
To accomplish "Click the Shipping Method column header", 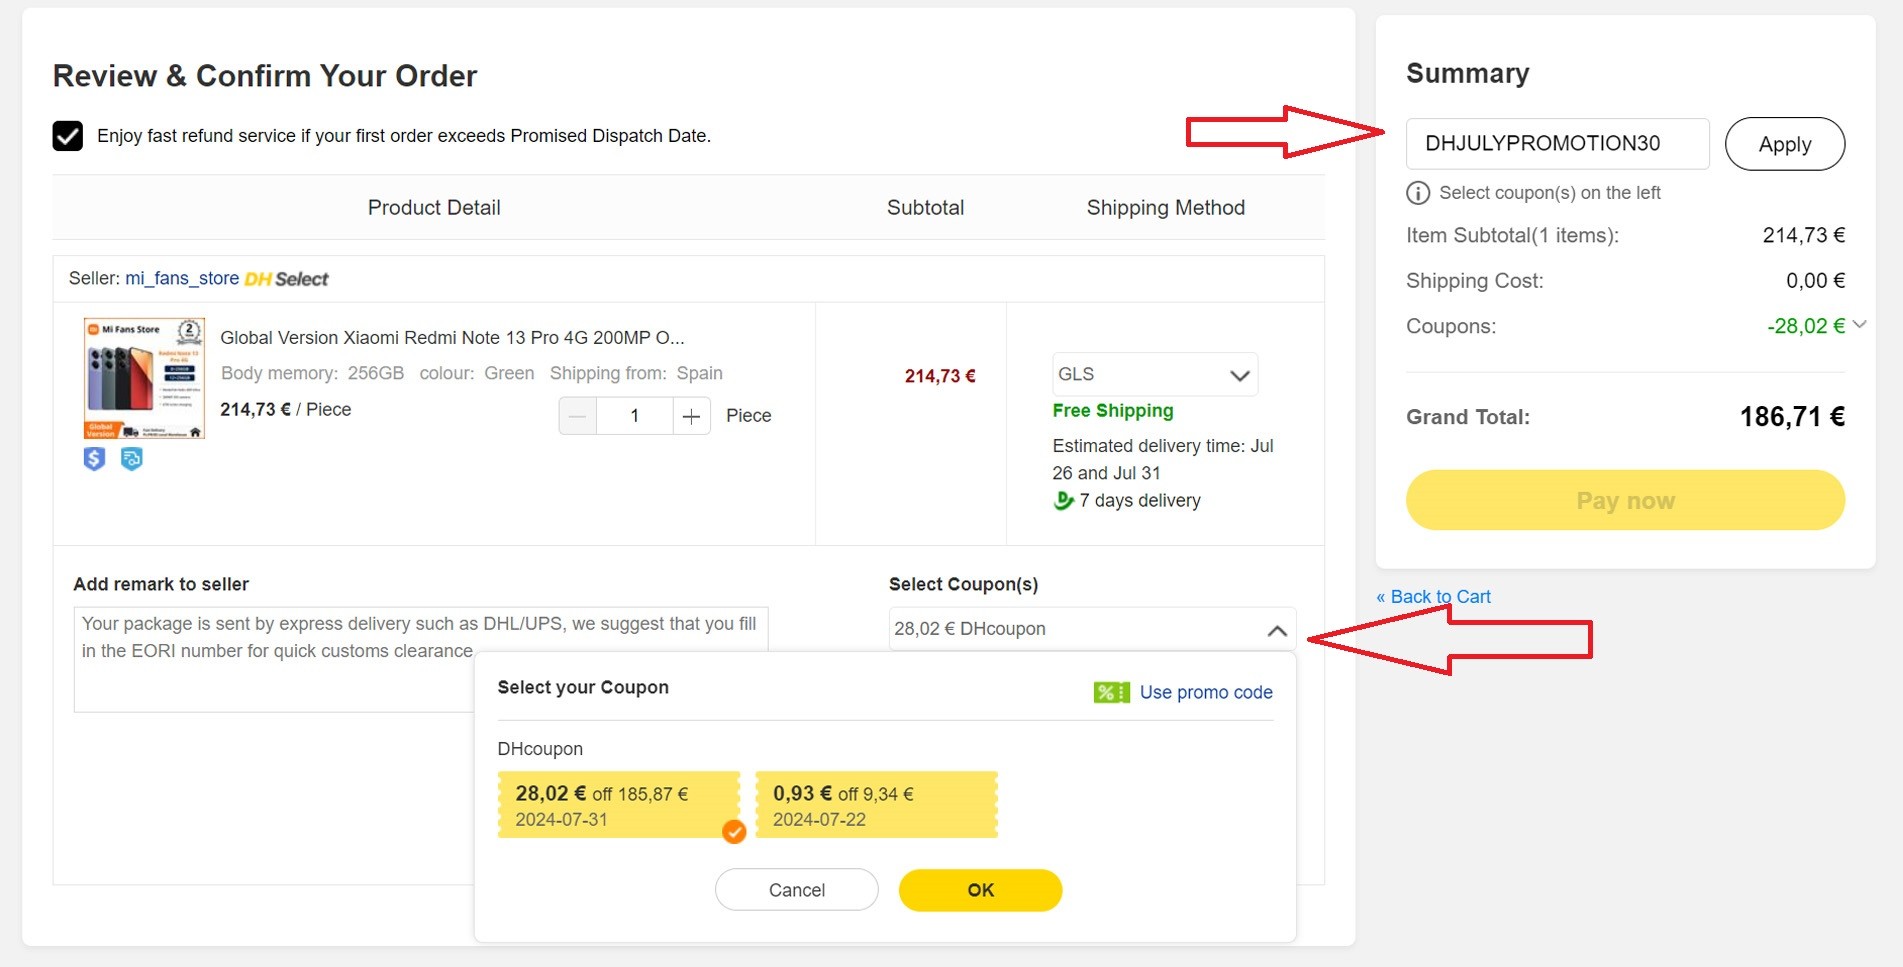I will 1165,208.
